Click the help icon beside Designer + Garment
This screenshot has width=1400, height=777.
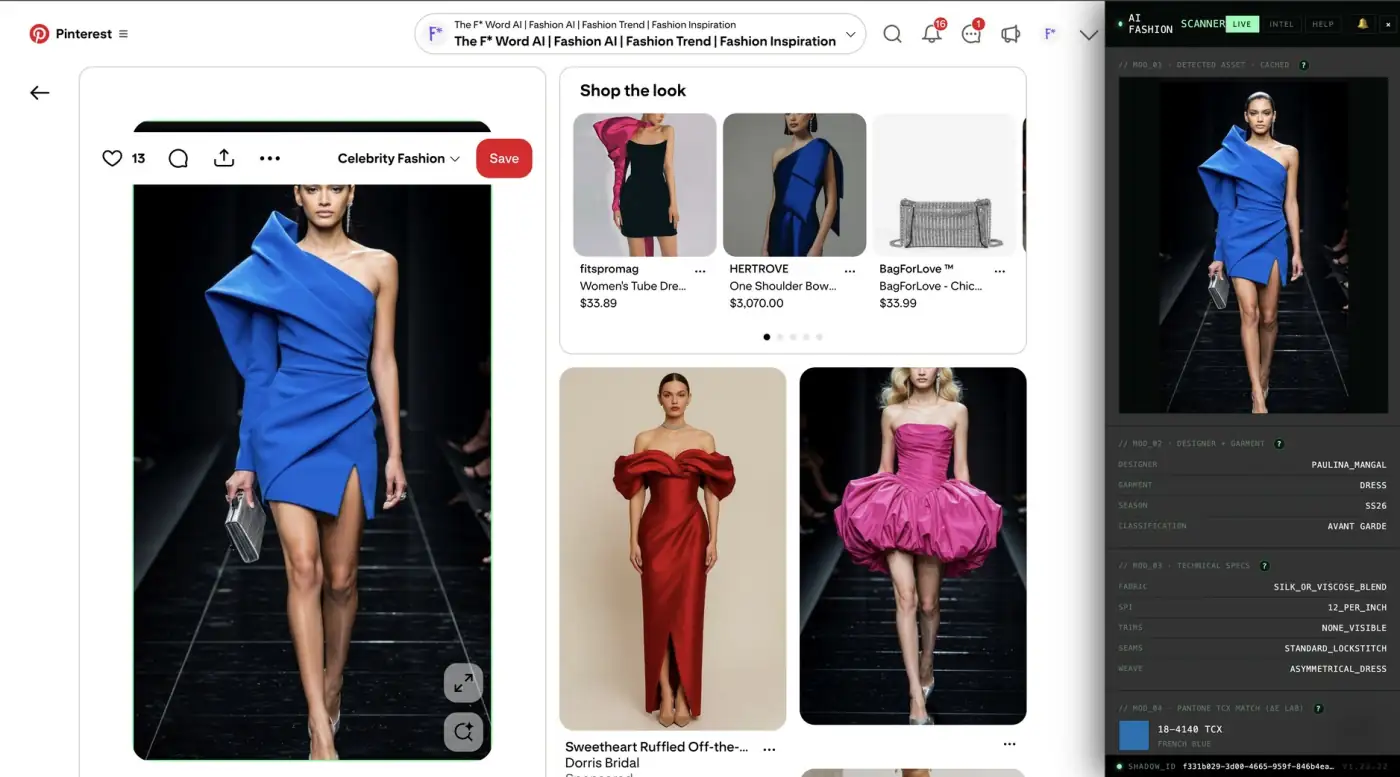(1279, 443)
